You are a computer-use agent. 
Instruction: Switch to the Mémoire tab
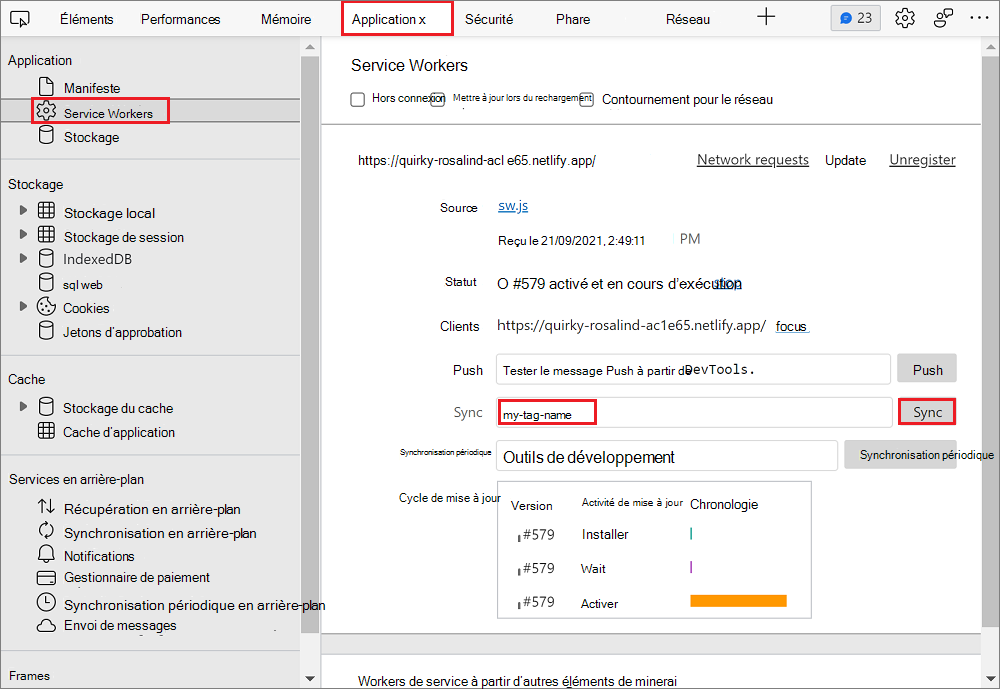click(285, 18)
